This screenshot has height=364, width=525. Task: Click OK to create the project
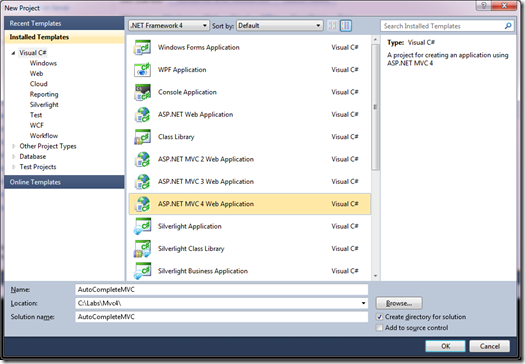tap(445, 346)
